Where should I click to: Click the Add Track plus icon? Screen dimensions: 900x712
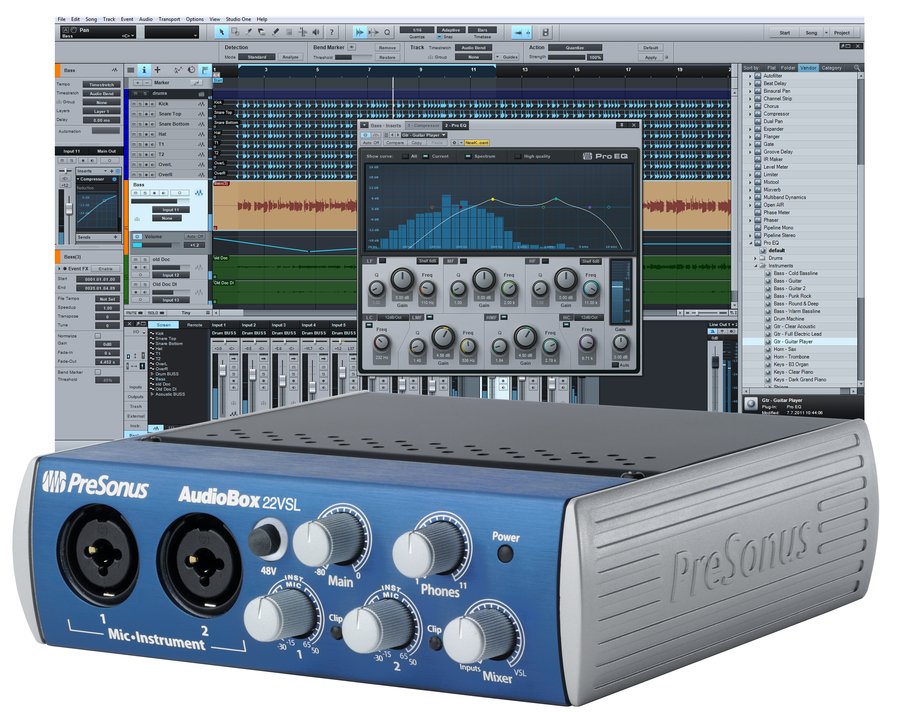click(x=158, y=70)
